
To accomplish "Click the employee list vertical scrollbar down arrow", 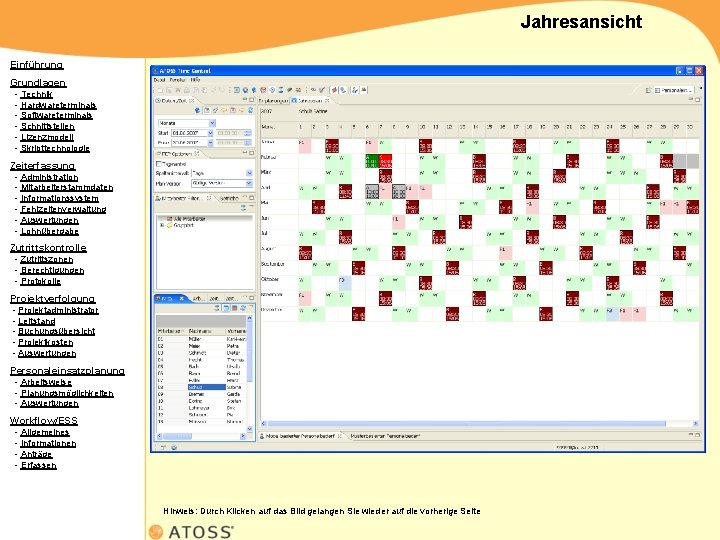I will click(x=250, y=429).
